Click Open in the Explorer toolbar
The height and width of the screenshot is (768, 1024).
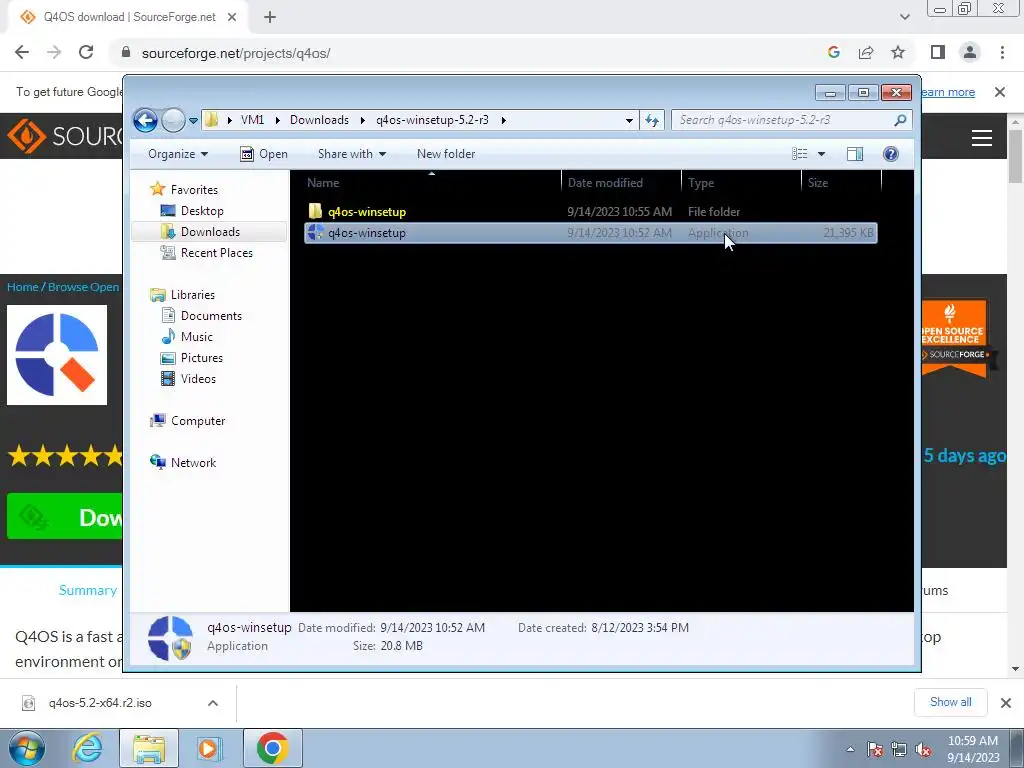[264, 154]
